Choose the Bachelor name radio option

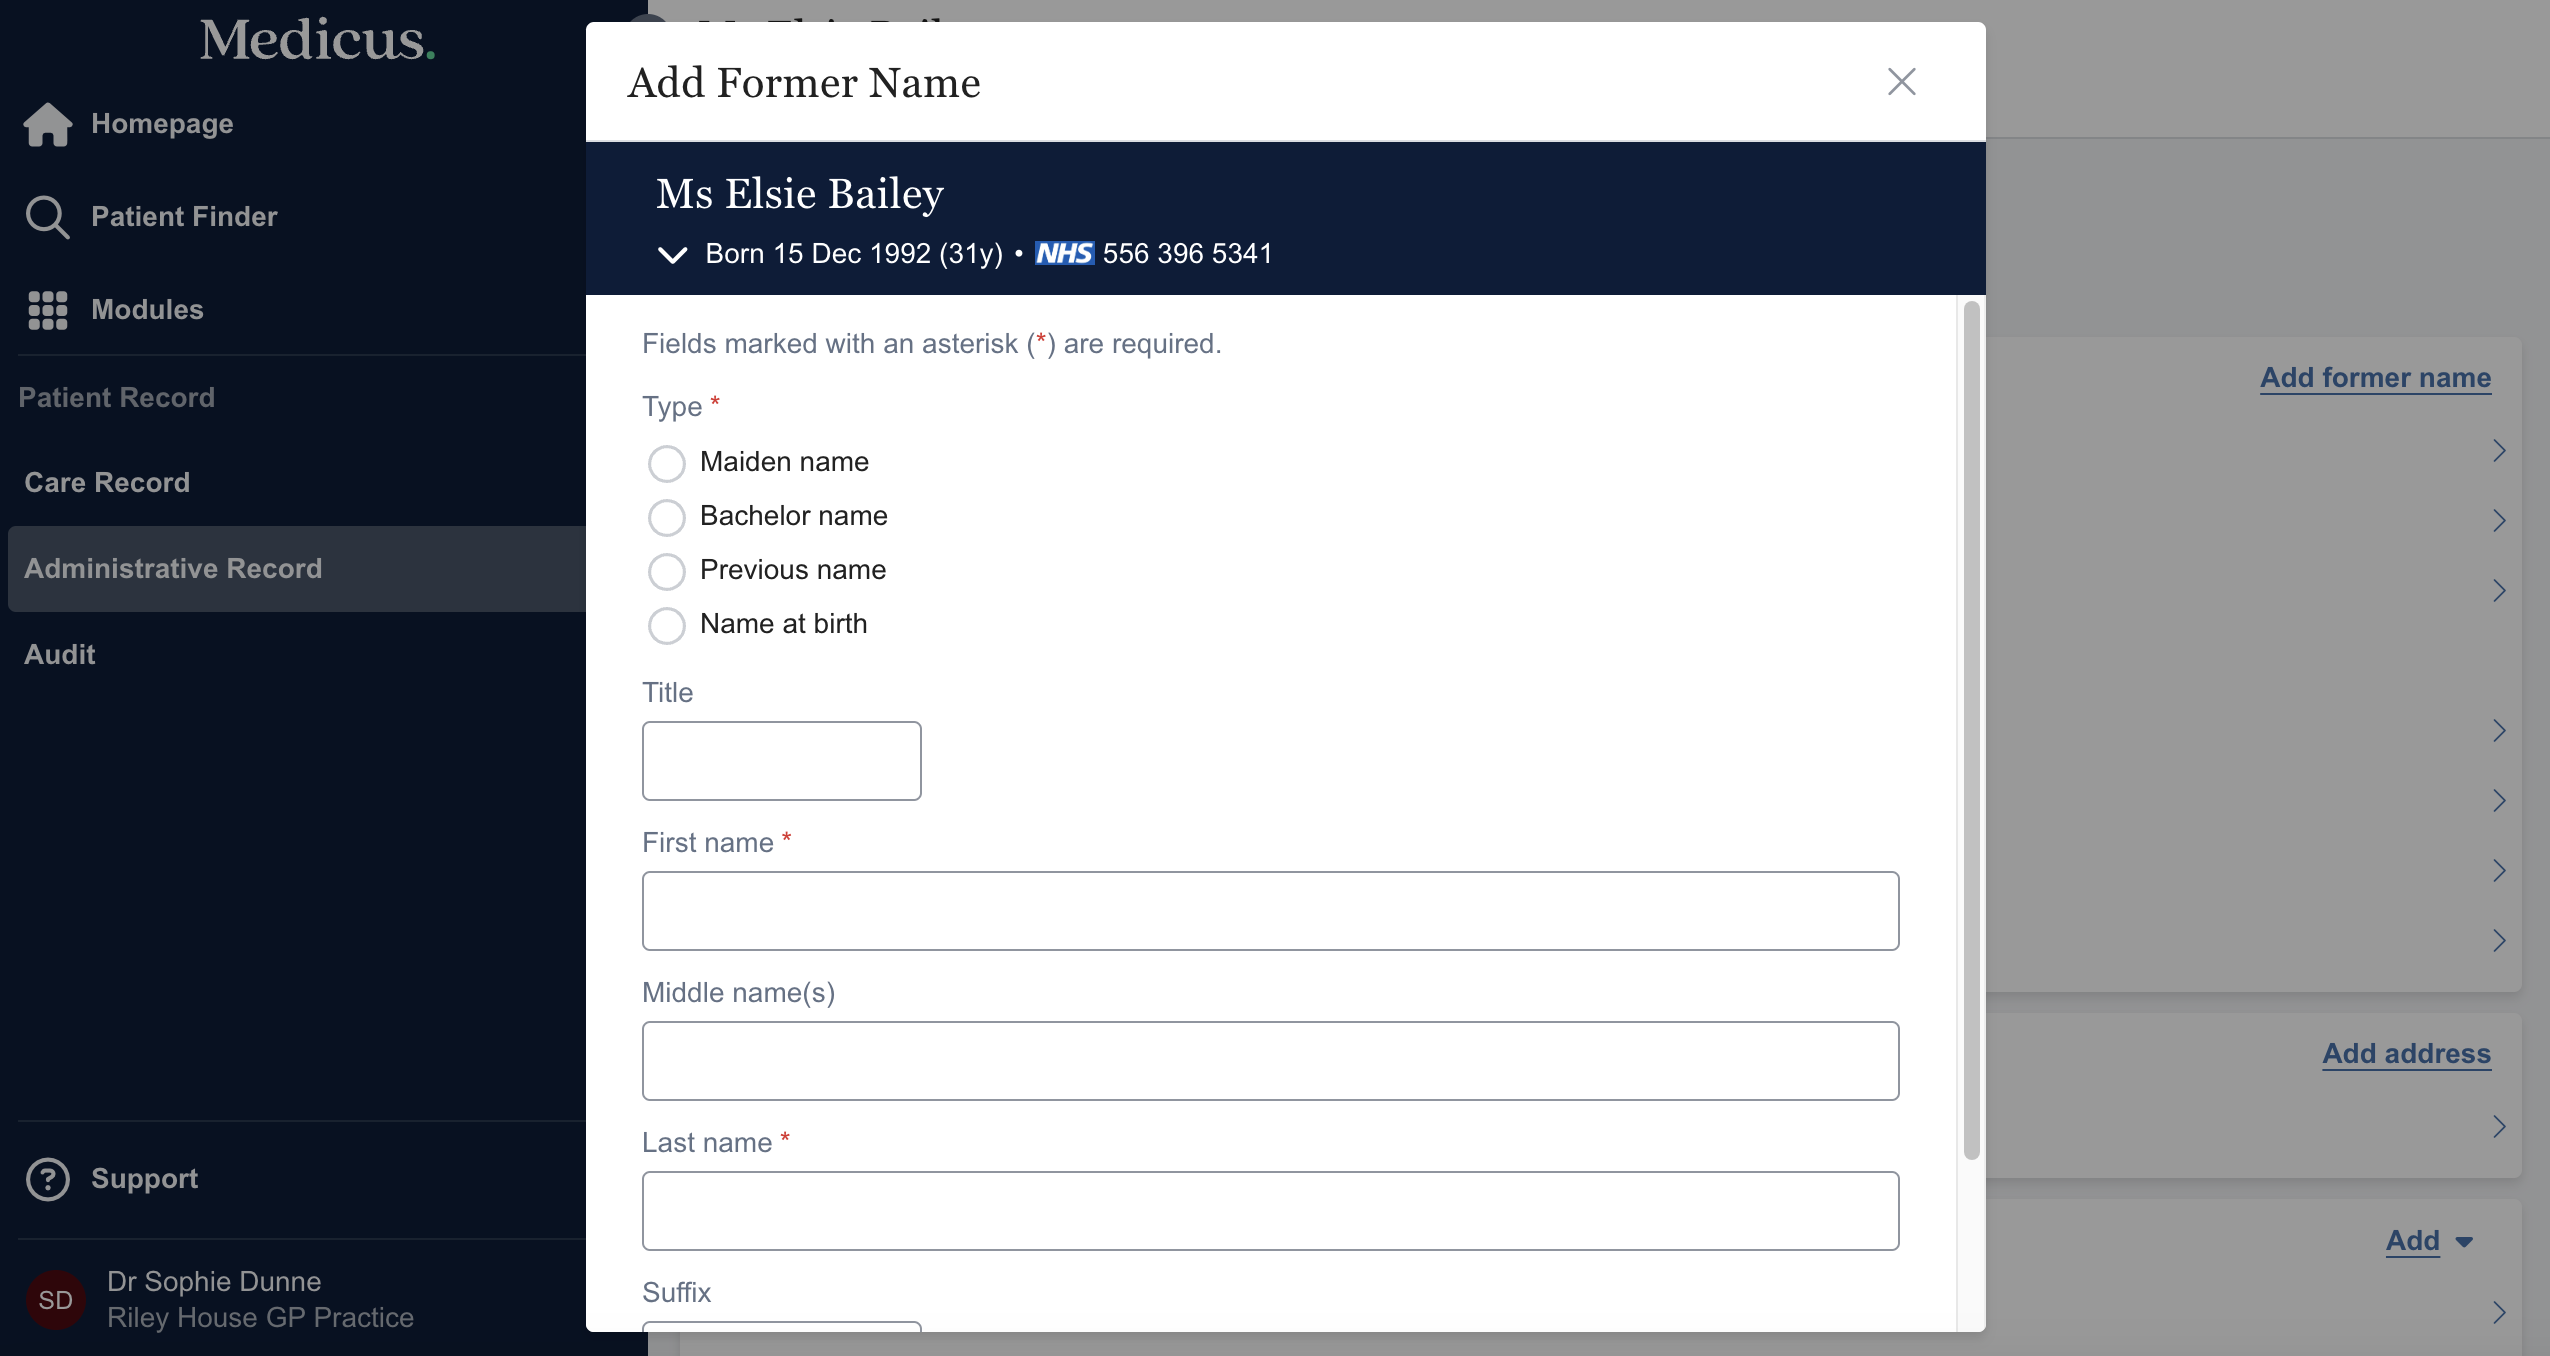point(666,517)
